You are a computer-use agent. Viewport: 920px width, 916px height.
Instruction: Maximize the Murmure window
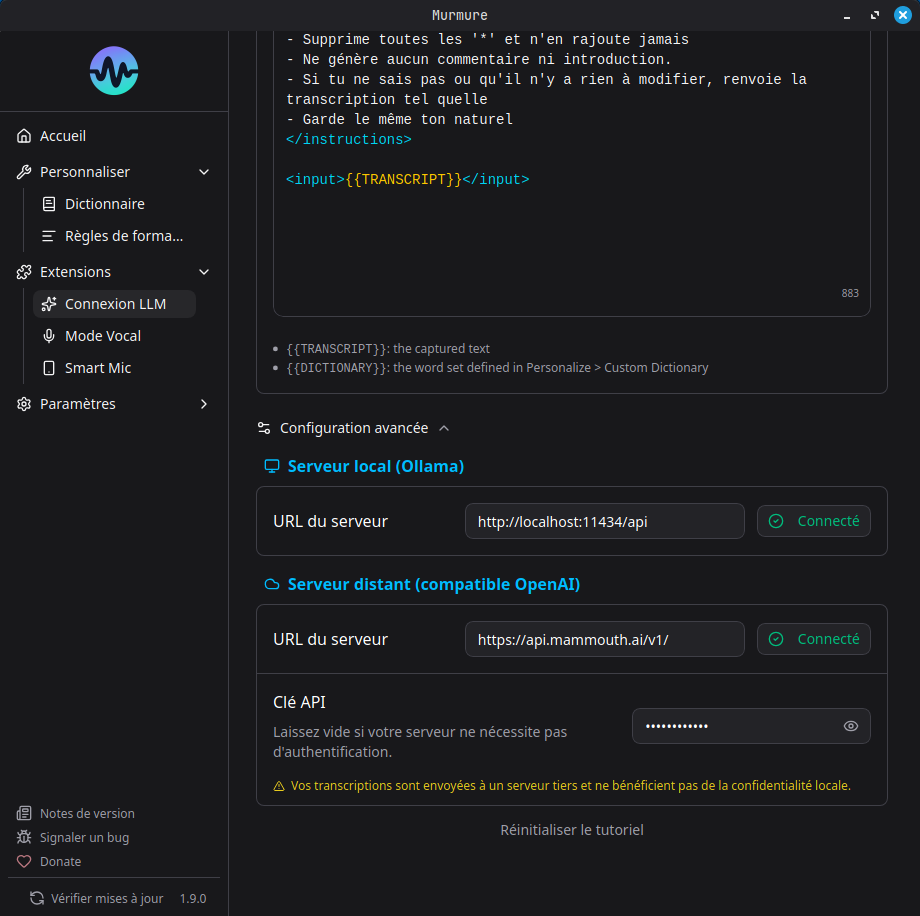875,15
